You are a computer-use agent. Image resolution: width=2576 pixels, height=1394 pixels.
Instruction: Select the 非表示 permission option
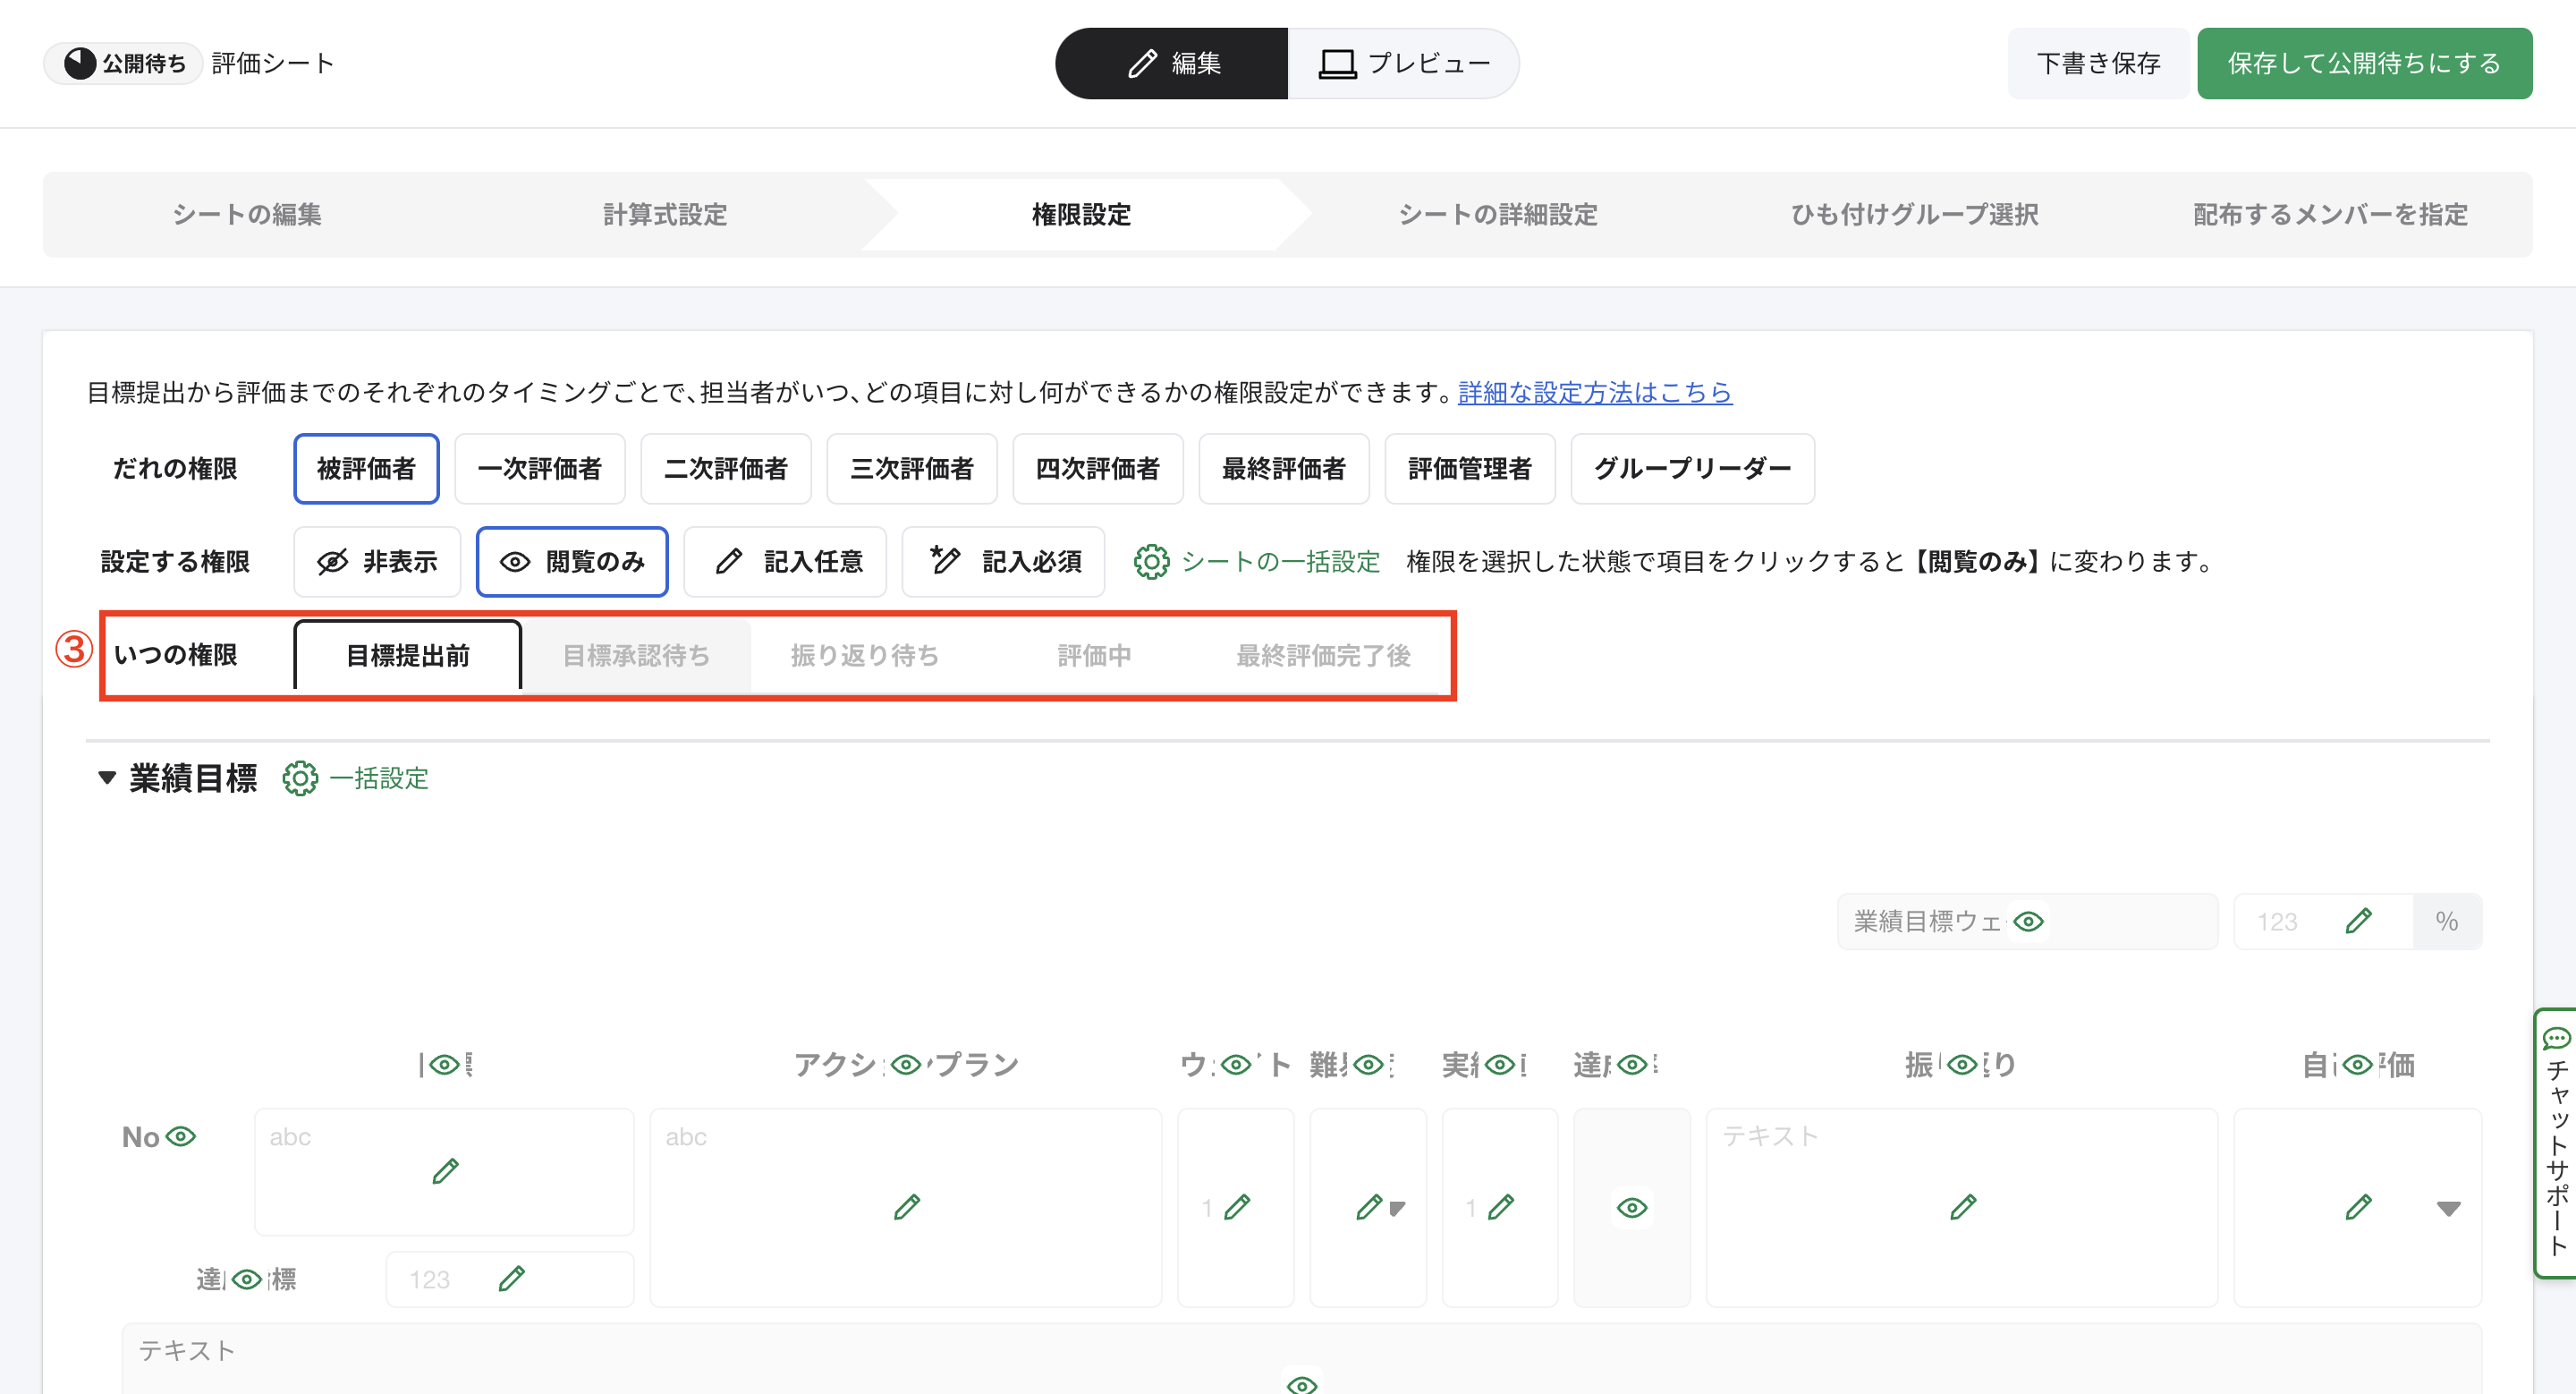(x=377, y=562)
